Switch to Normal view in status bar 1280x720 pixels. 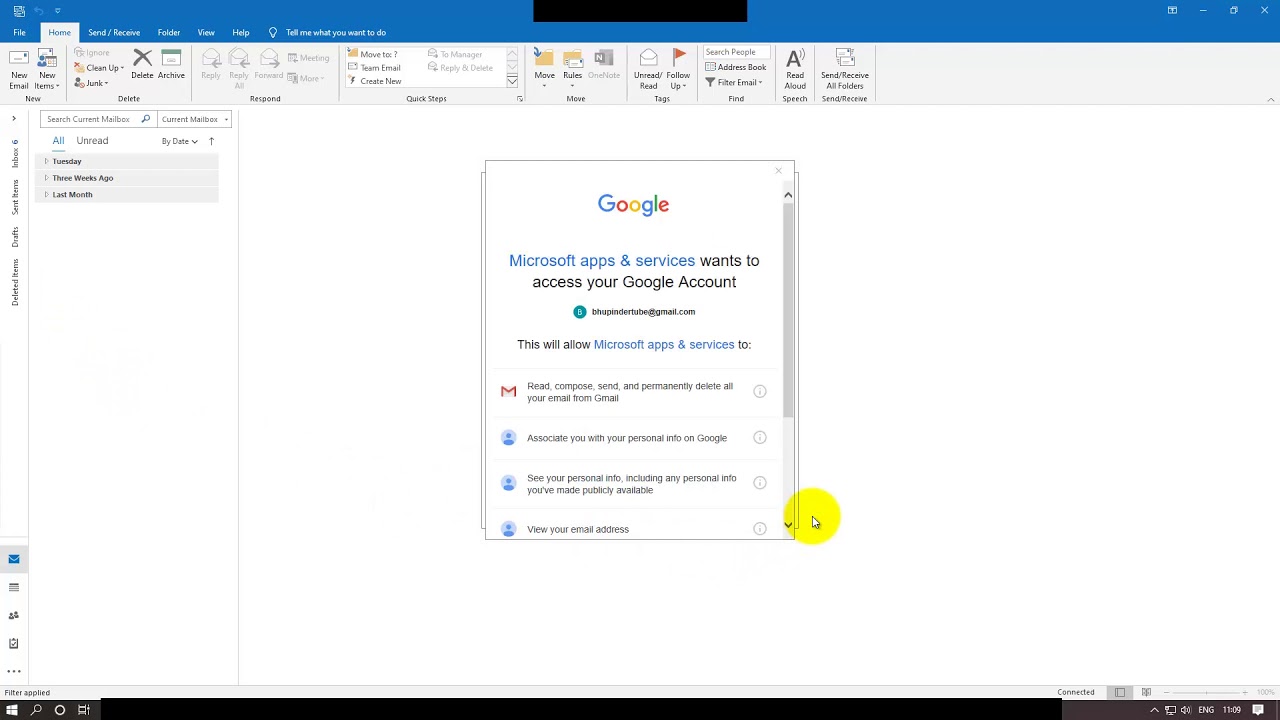(1120, 692)
